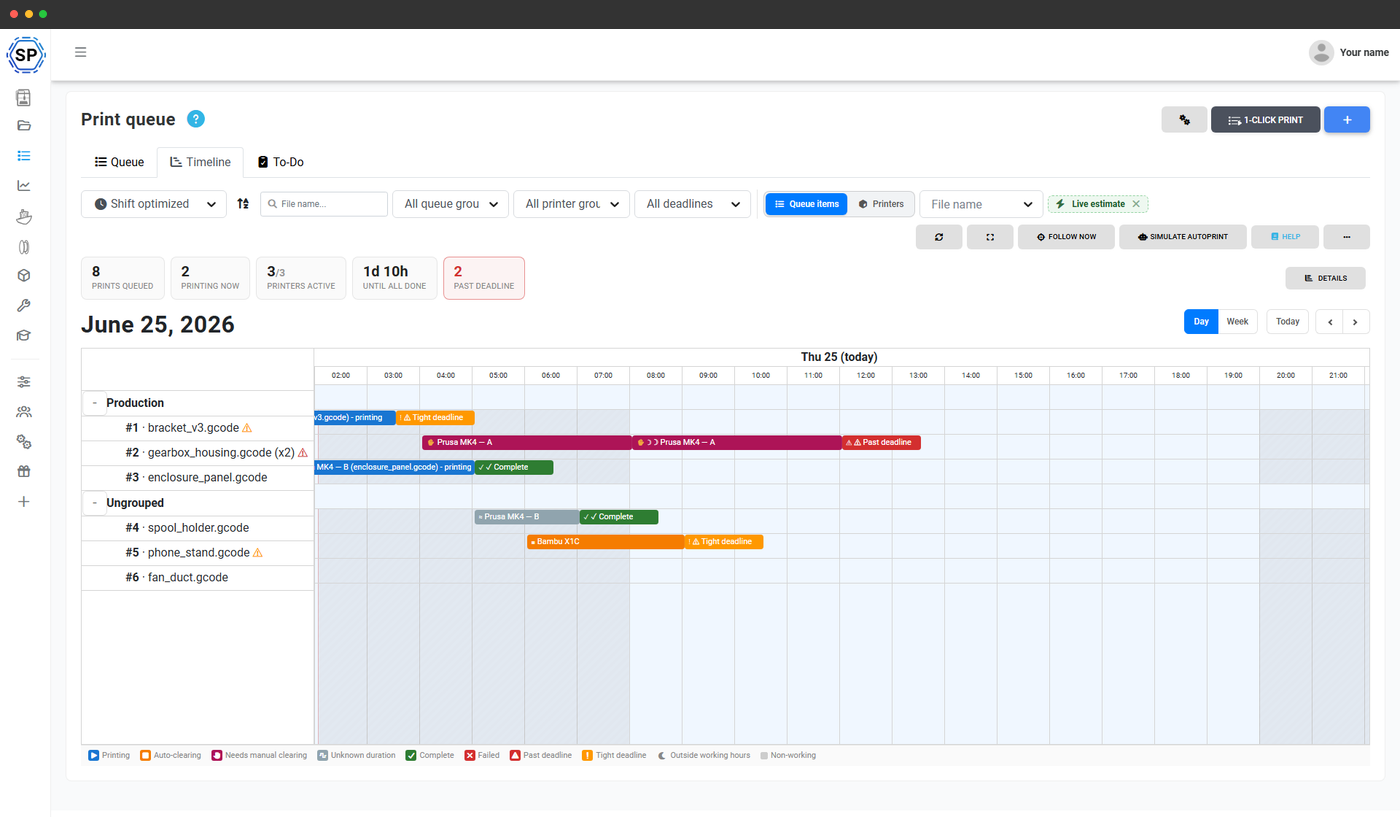1400x817 pixels.
Task: Click the red Past deadline timeline bar
Action: click(x=882, y=442)
